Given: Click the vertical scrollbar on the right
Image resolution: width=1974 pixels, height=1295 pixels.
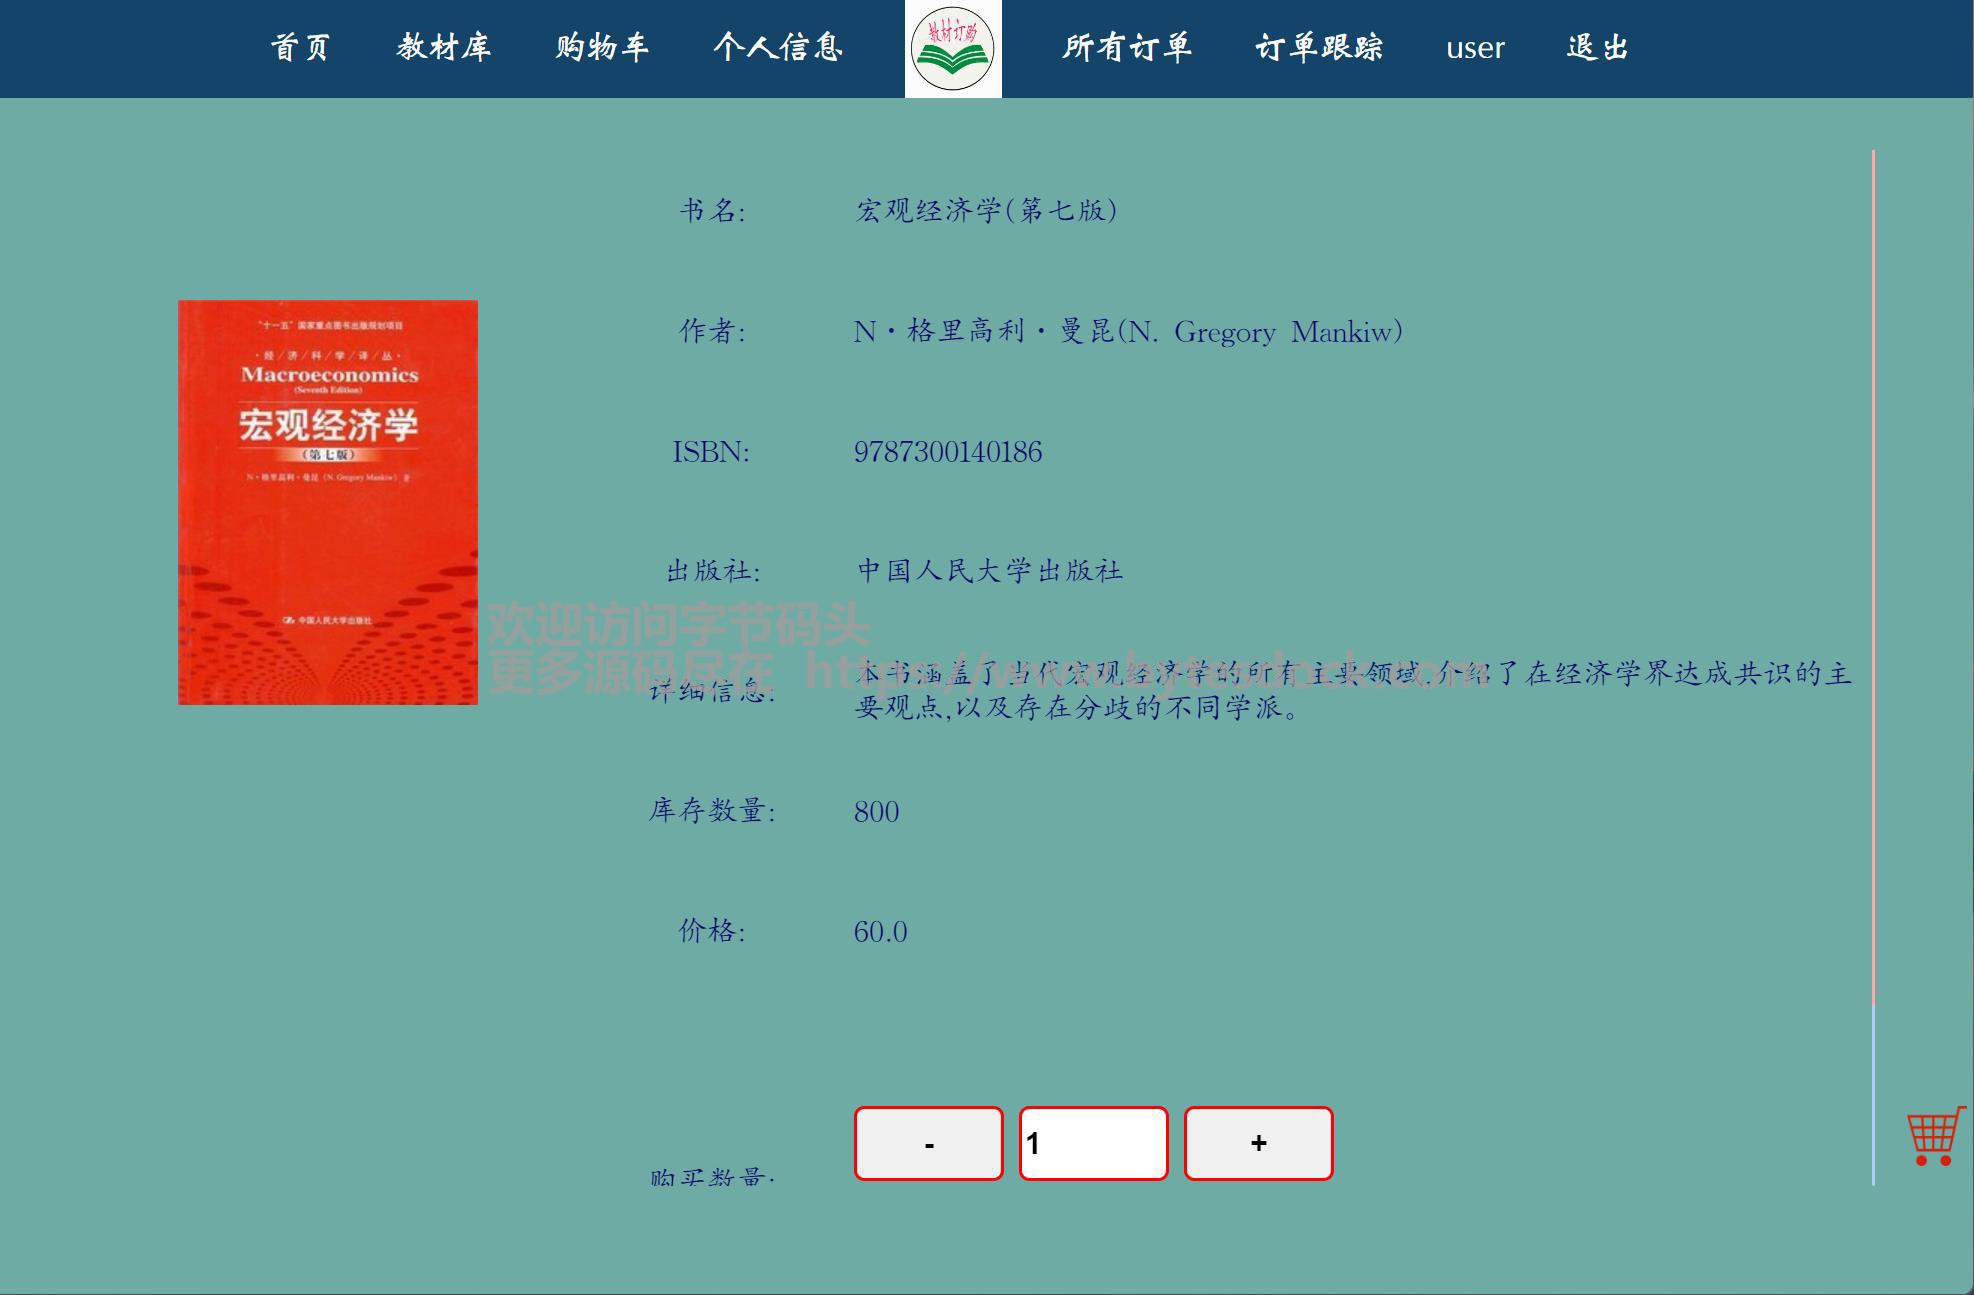Looking at the screenshot, I should pos(1873,600).
